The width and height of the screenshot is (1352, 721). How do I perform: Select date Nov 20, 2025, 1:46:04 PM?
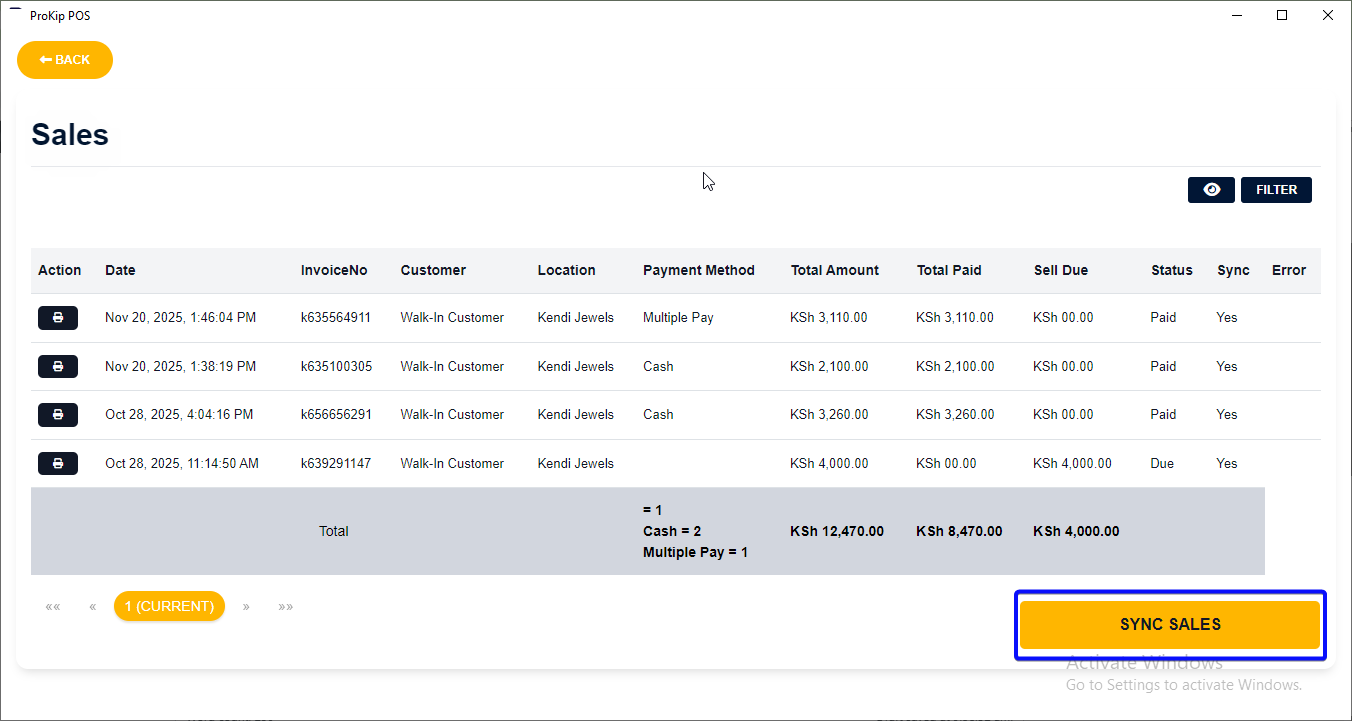180,318
